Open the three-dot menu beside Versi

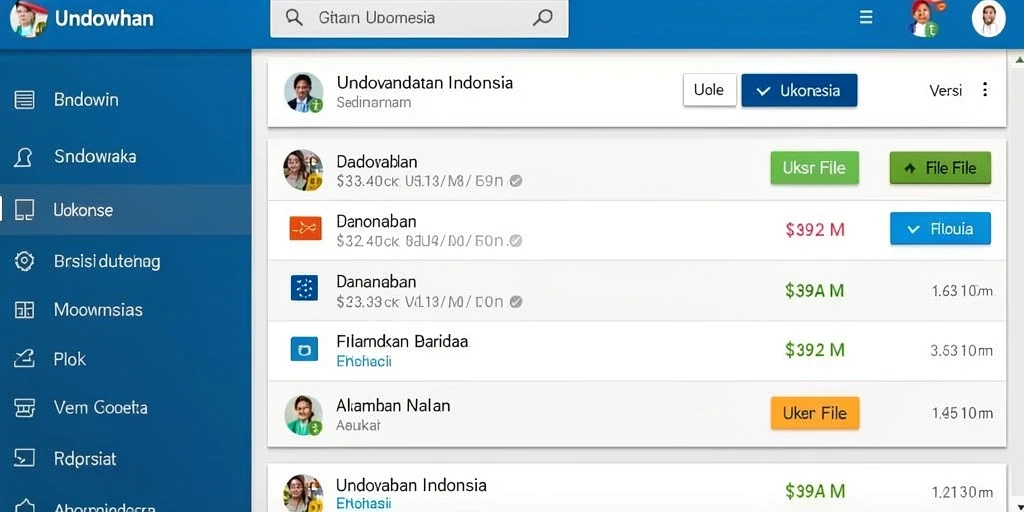coord(985,90)
